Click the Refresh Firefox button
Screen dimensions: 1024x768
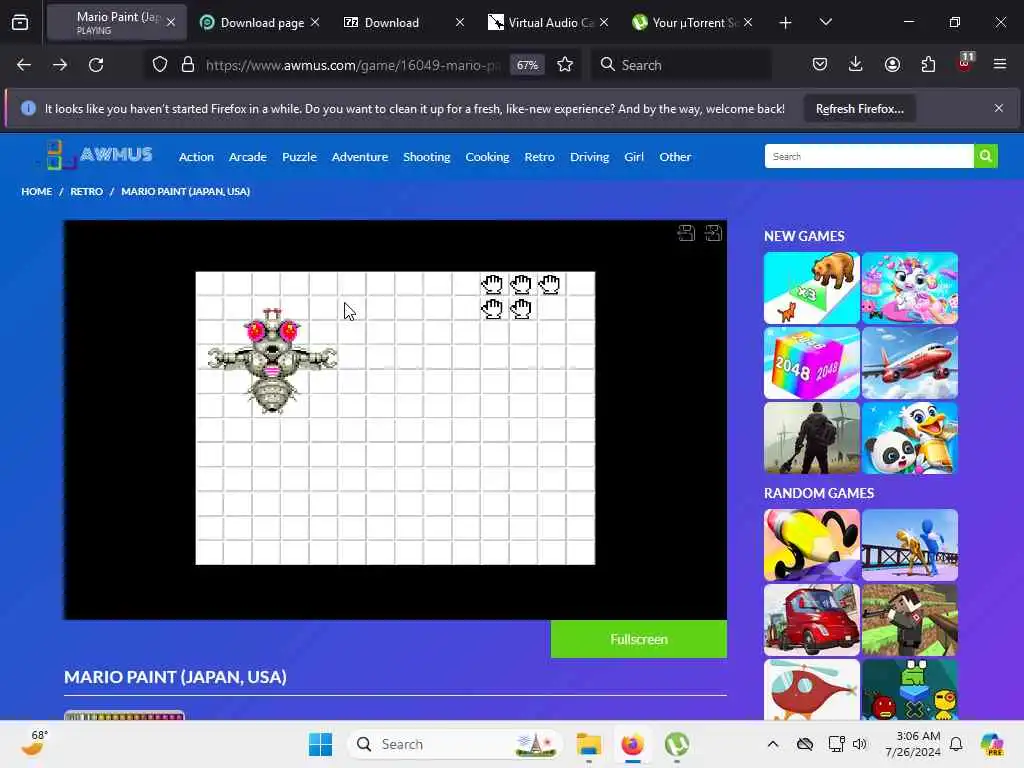tap(859, 109)
